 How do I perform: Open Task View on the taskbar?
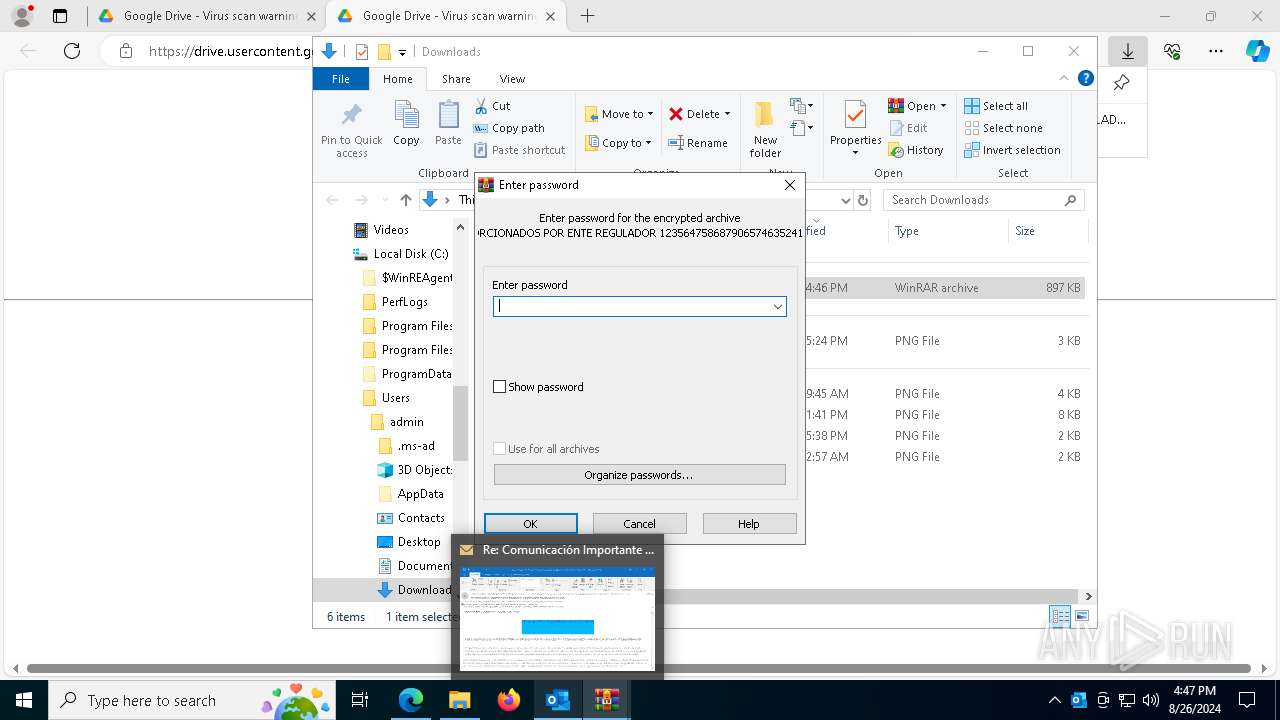(360, 700)
